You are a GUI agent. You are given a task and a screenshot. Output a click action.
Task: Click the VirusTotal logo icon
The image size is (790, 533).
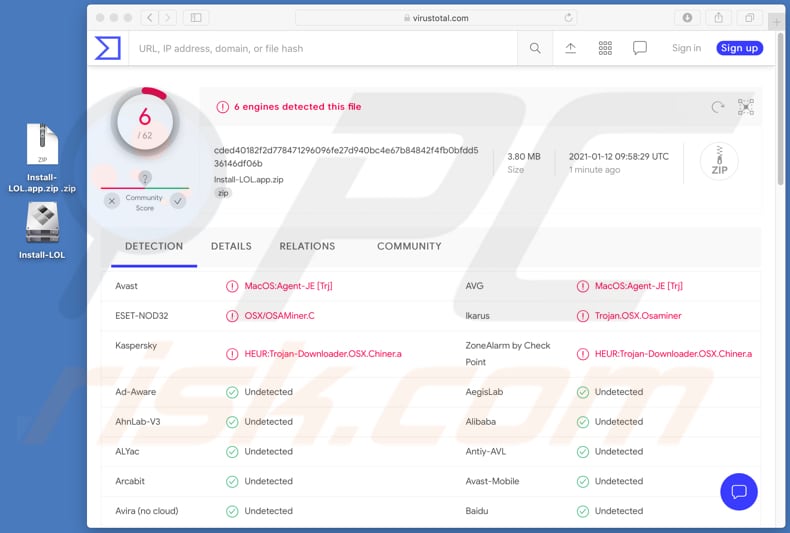(108, 48)
